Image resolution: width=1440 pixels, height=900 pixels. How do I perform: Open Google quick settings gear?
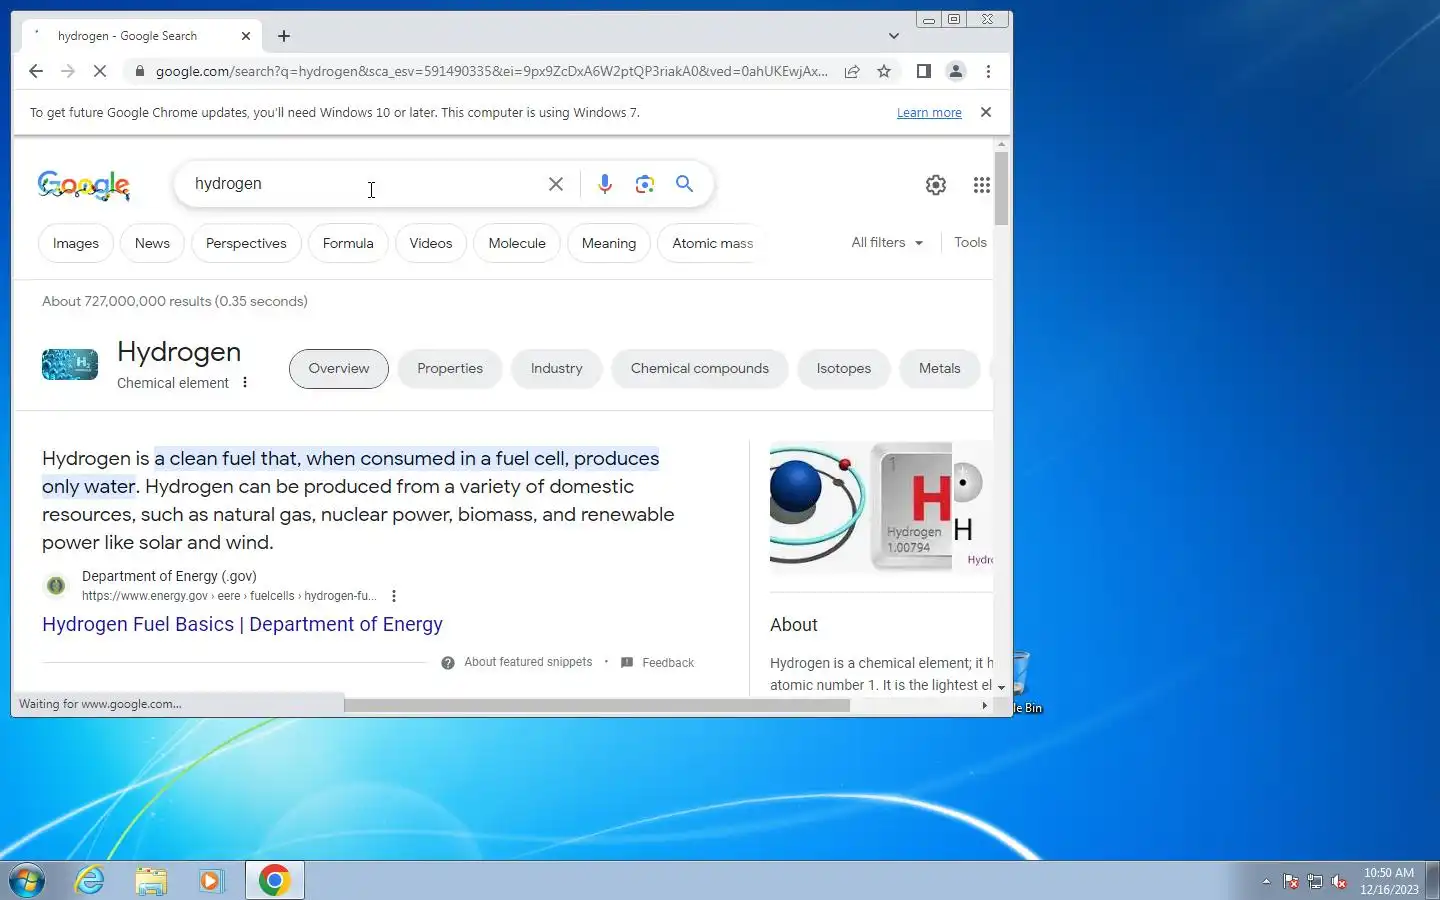(936, 185)
